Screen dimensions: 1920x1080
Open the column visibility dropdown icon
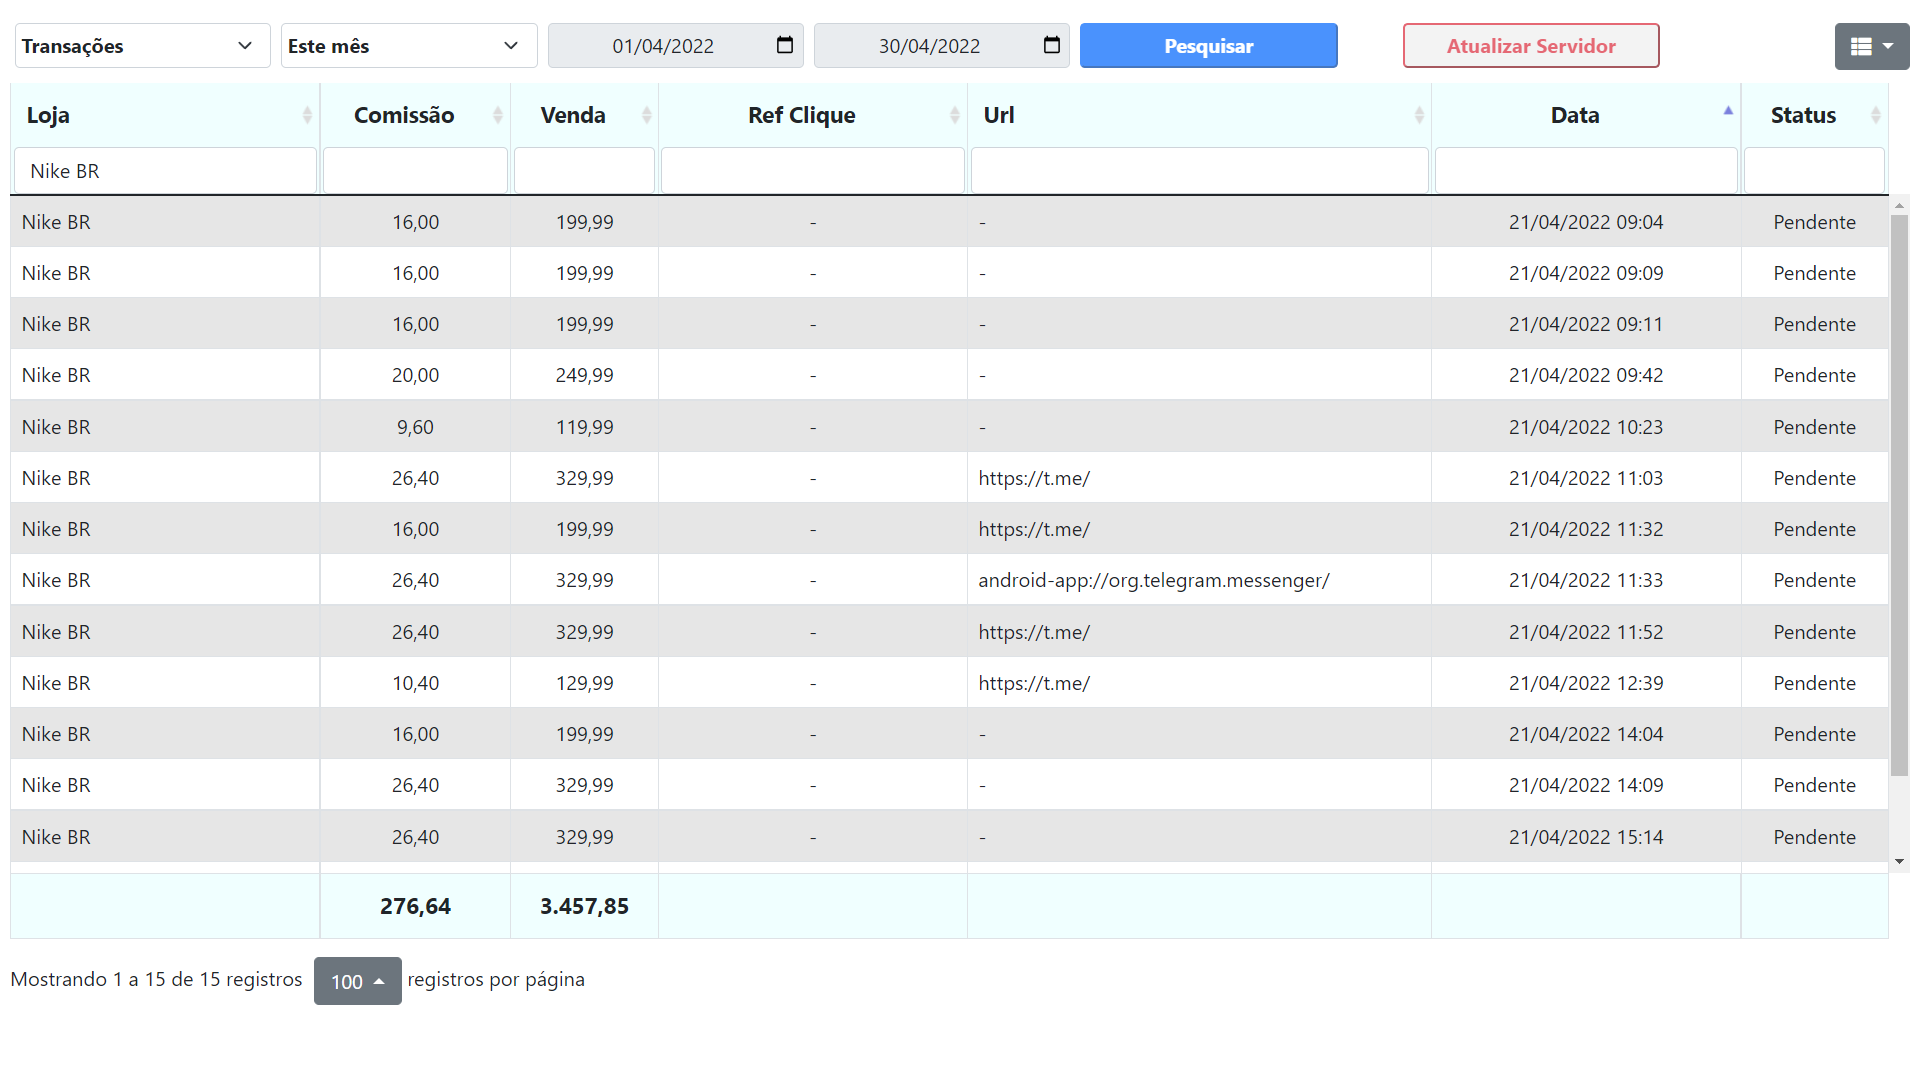coord(1871,45)
